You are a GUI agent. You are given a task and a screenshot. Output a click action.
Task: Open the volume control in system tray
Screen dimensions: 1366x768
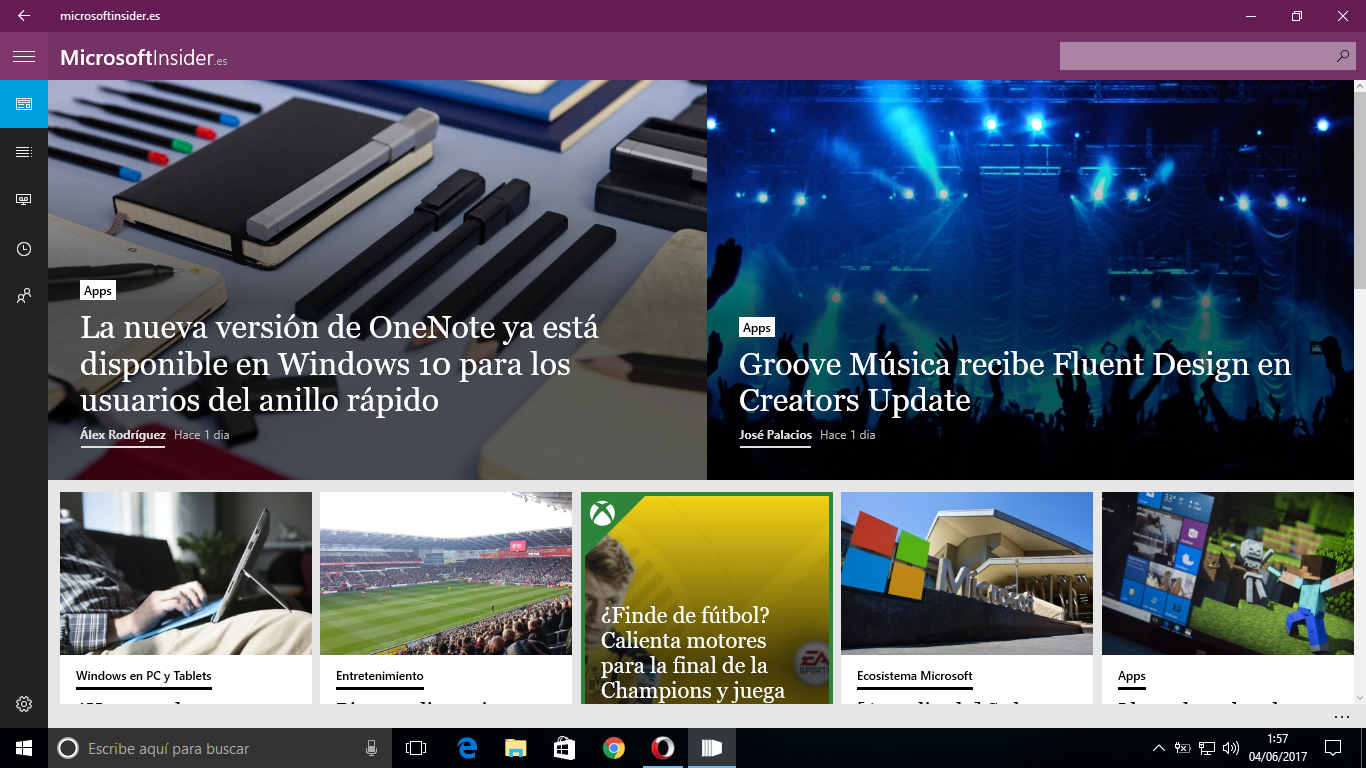[1231, 748]
